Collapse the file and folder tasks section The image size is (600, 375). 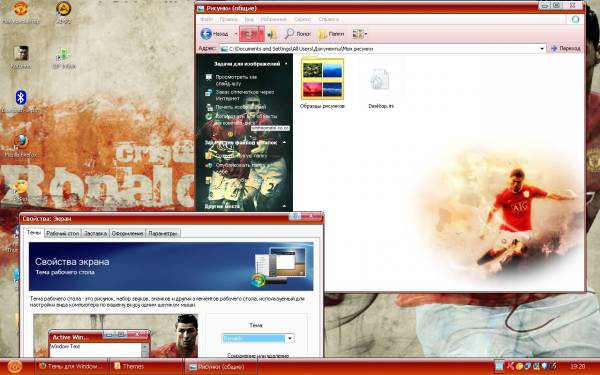(285, 142)
